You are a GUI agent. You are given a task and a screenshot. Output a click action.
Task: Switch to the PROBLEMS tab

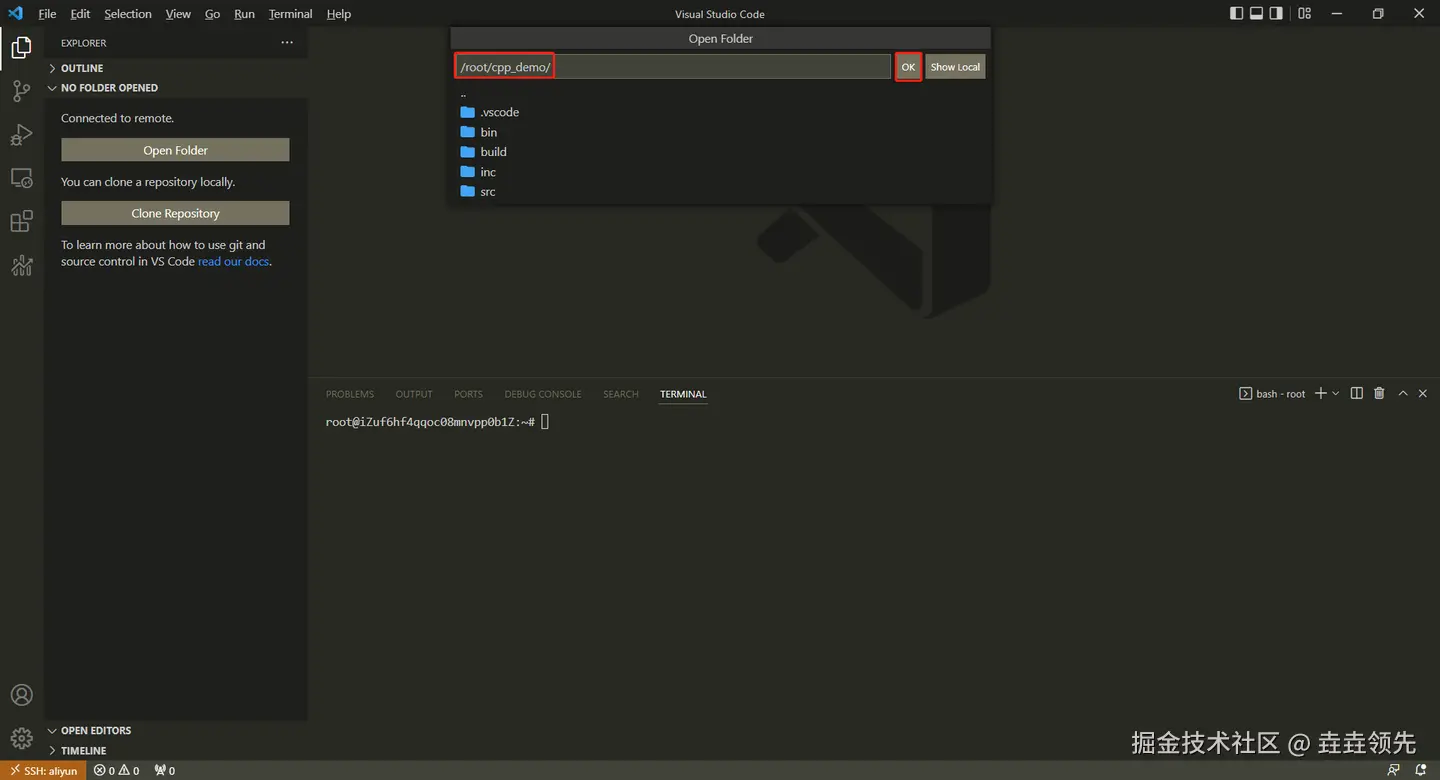(x=350, y=394)
